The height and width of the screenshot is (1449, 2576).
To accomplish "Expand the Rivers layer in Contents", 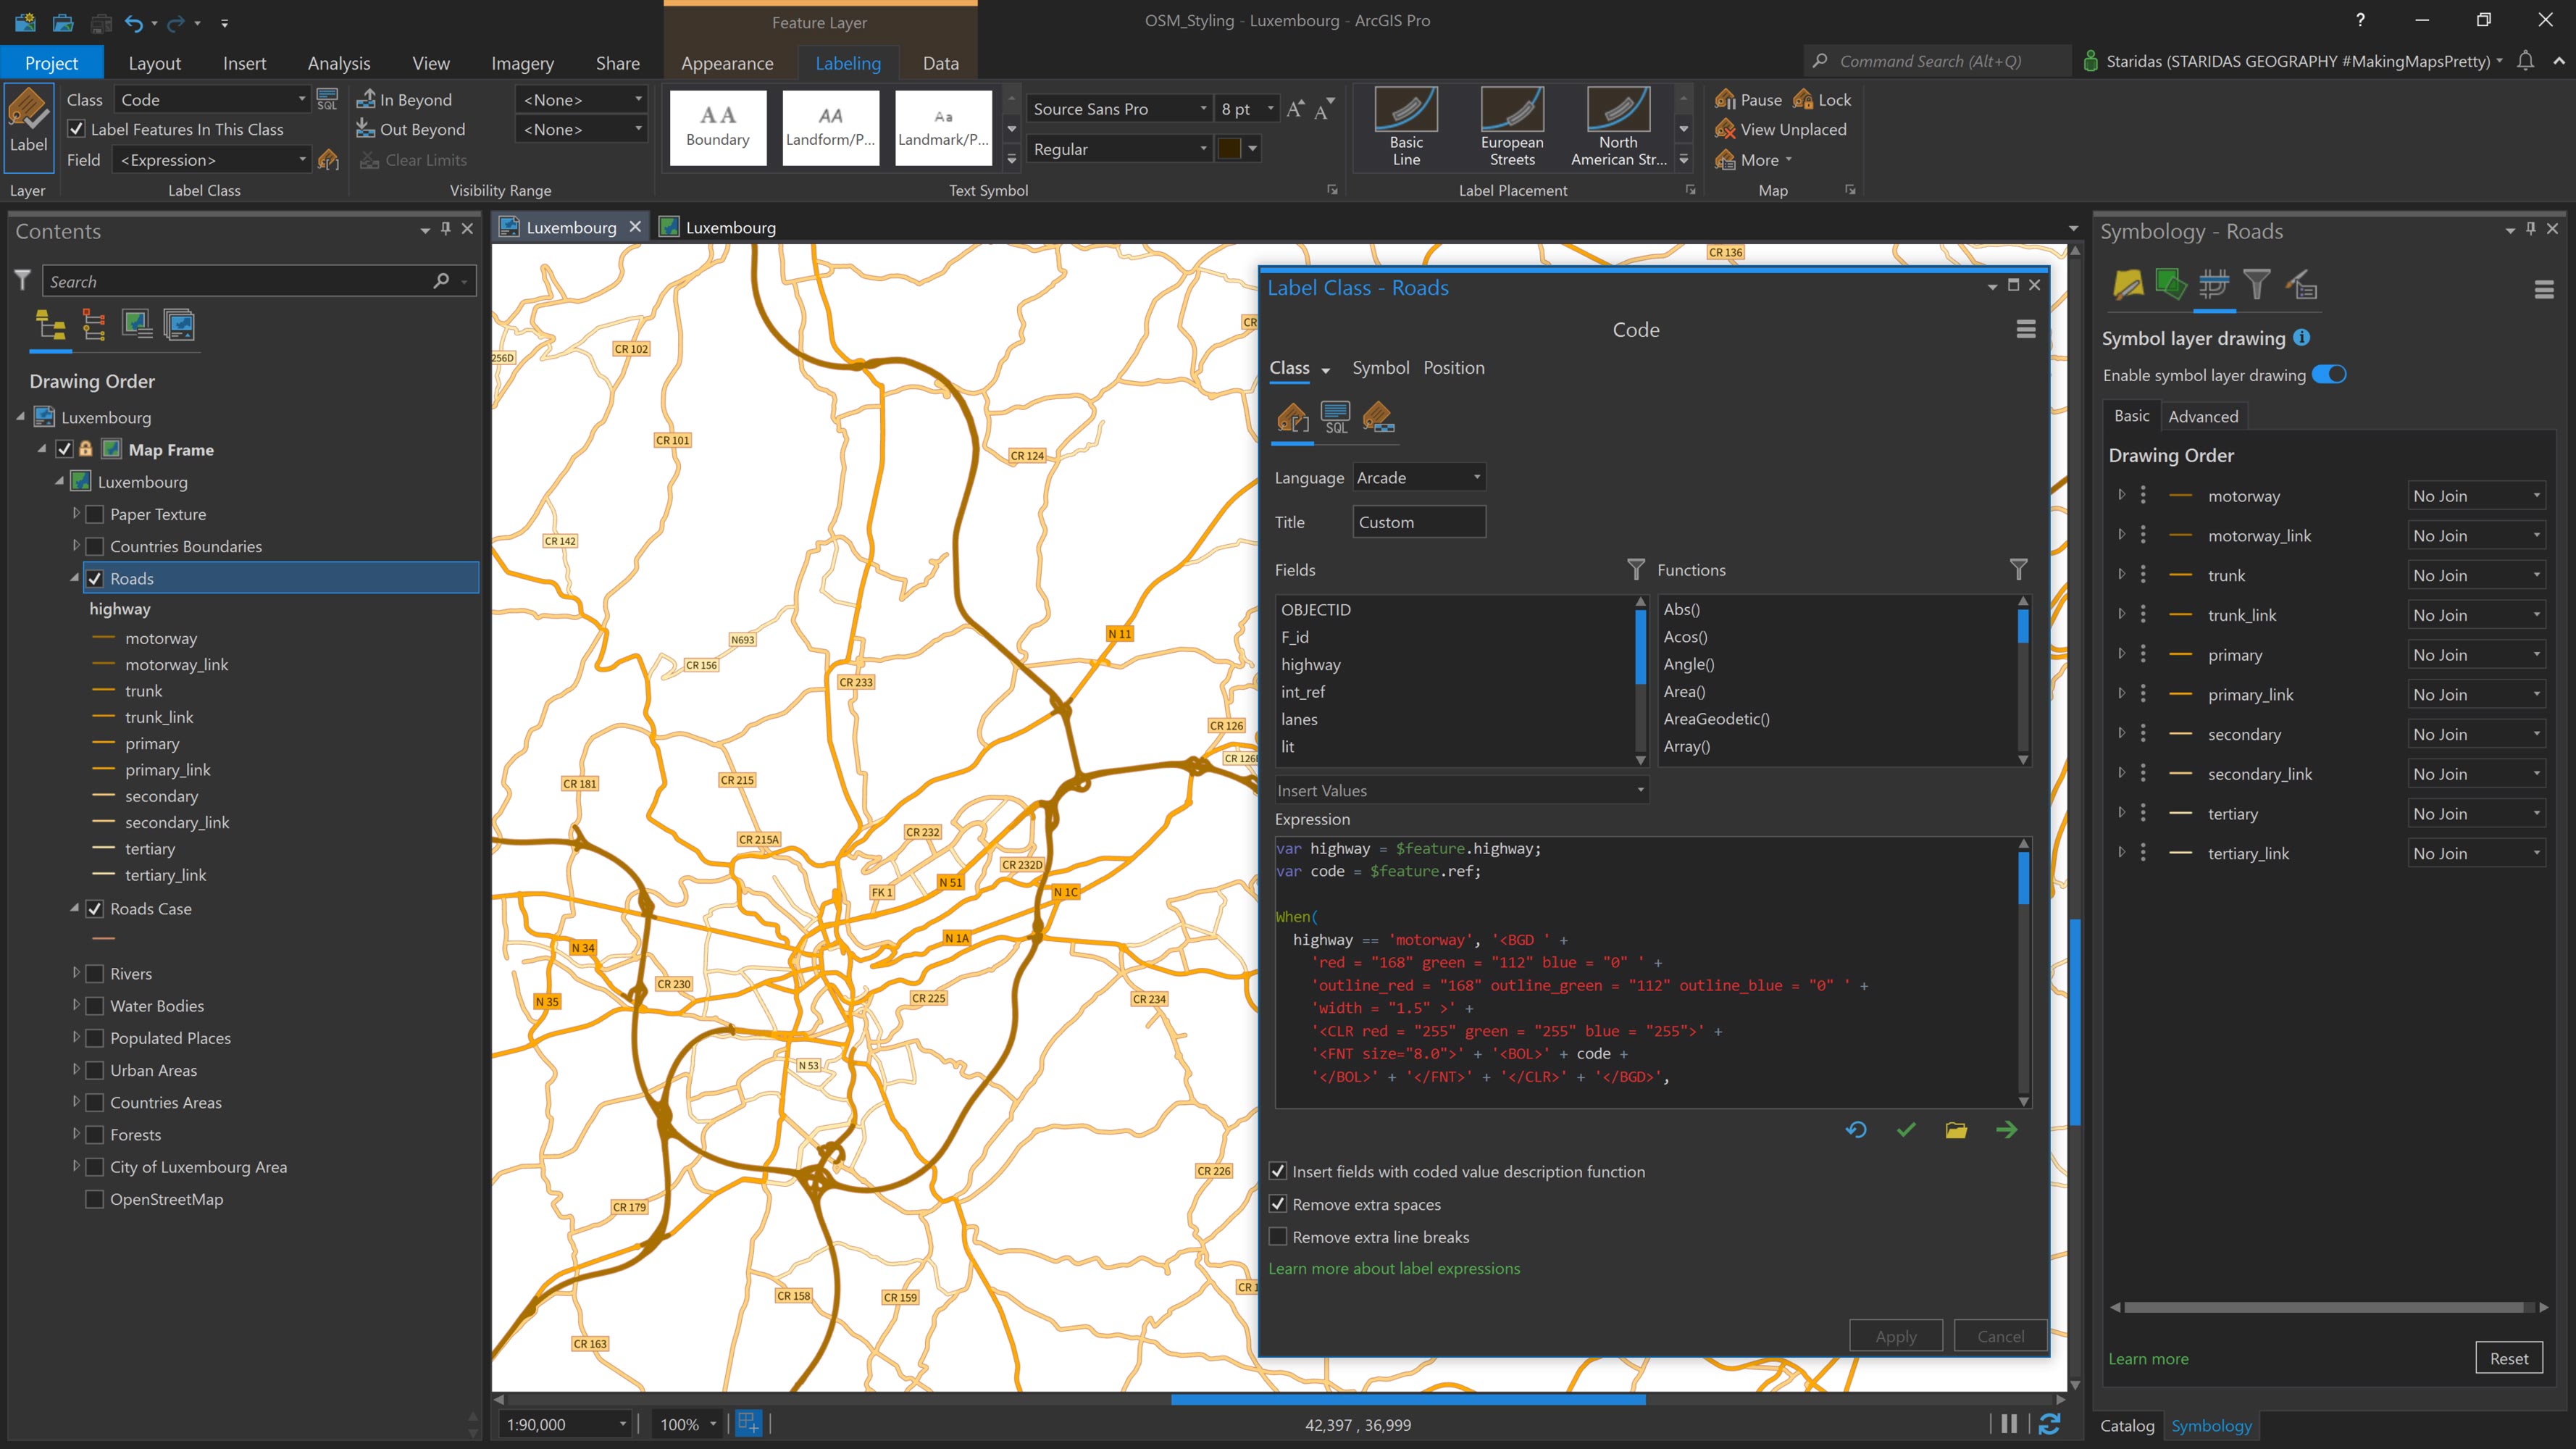I will pyautogui.click(x=77, y=972).
